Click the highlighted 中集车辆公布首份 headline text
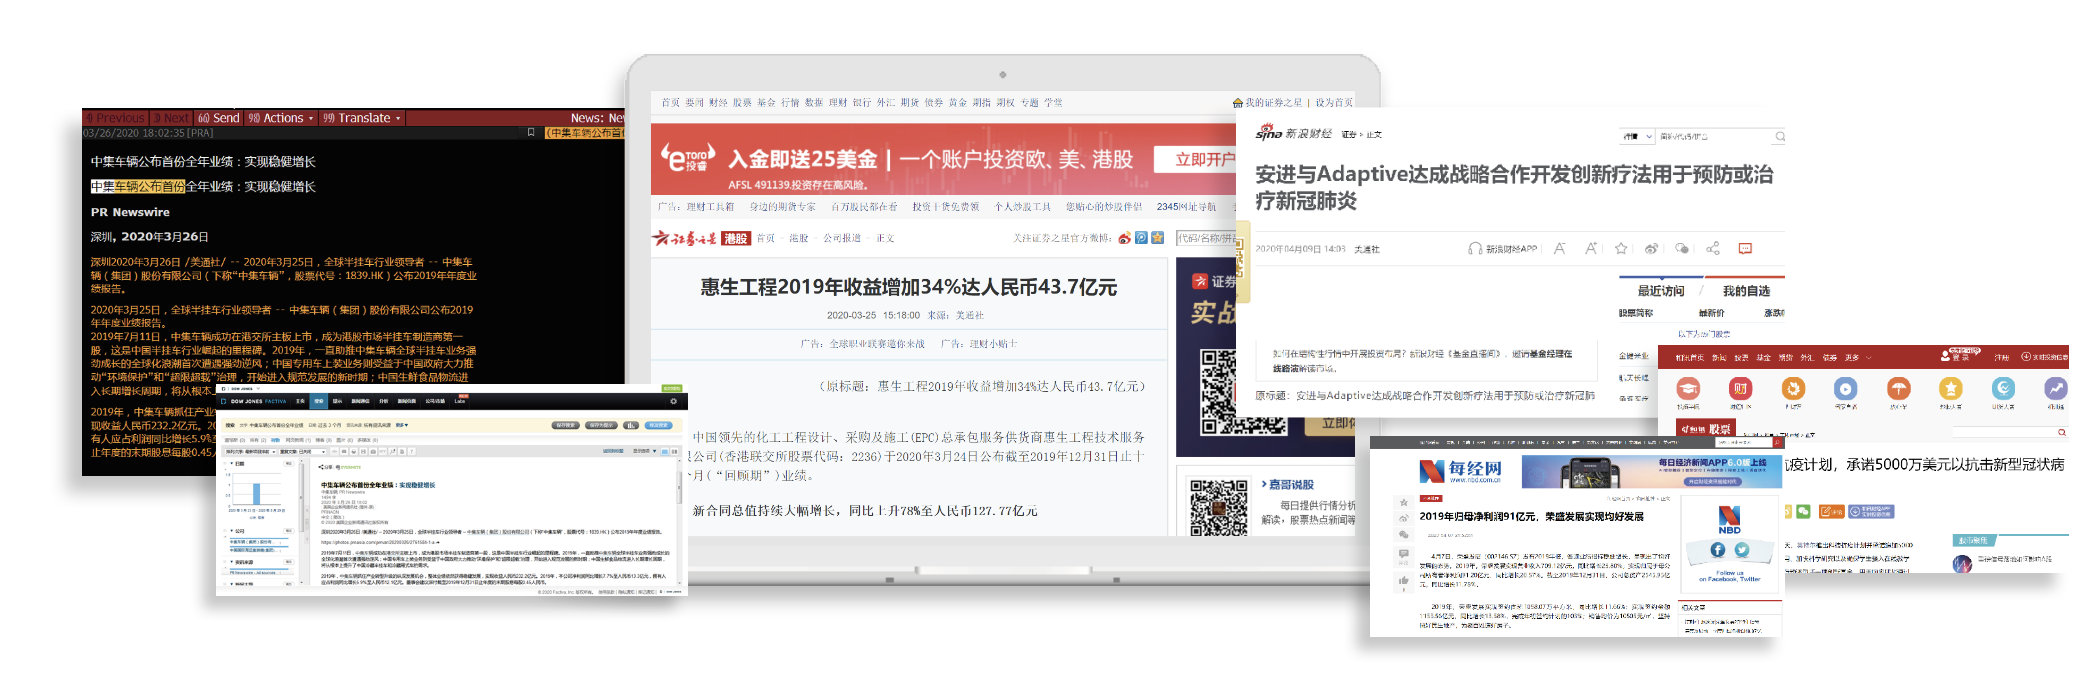This screenshot has width=2100, height=680. click(x=138, y=186)
